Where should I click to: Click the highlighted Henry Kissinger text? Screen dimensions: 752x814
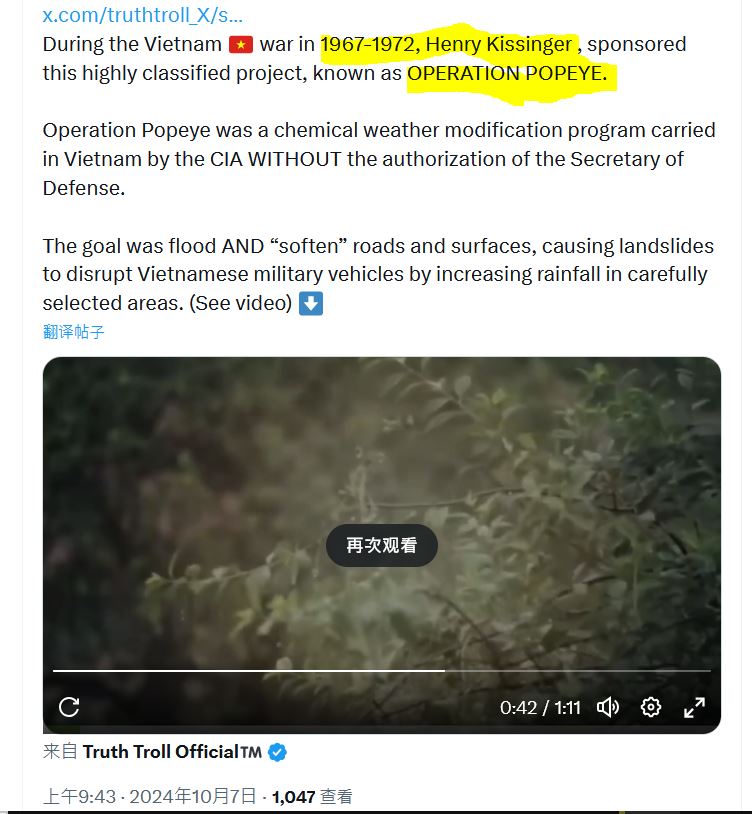[499, 45]
